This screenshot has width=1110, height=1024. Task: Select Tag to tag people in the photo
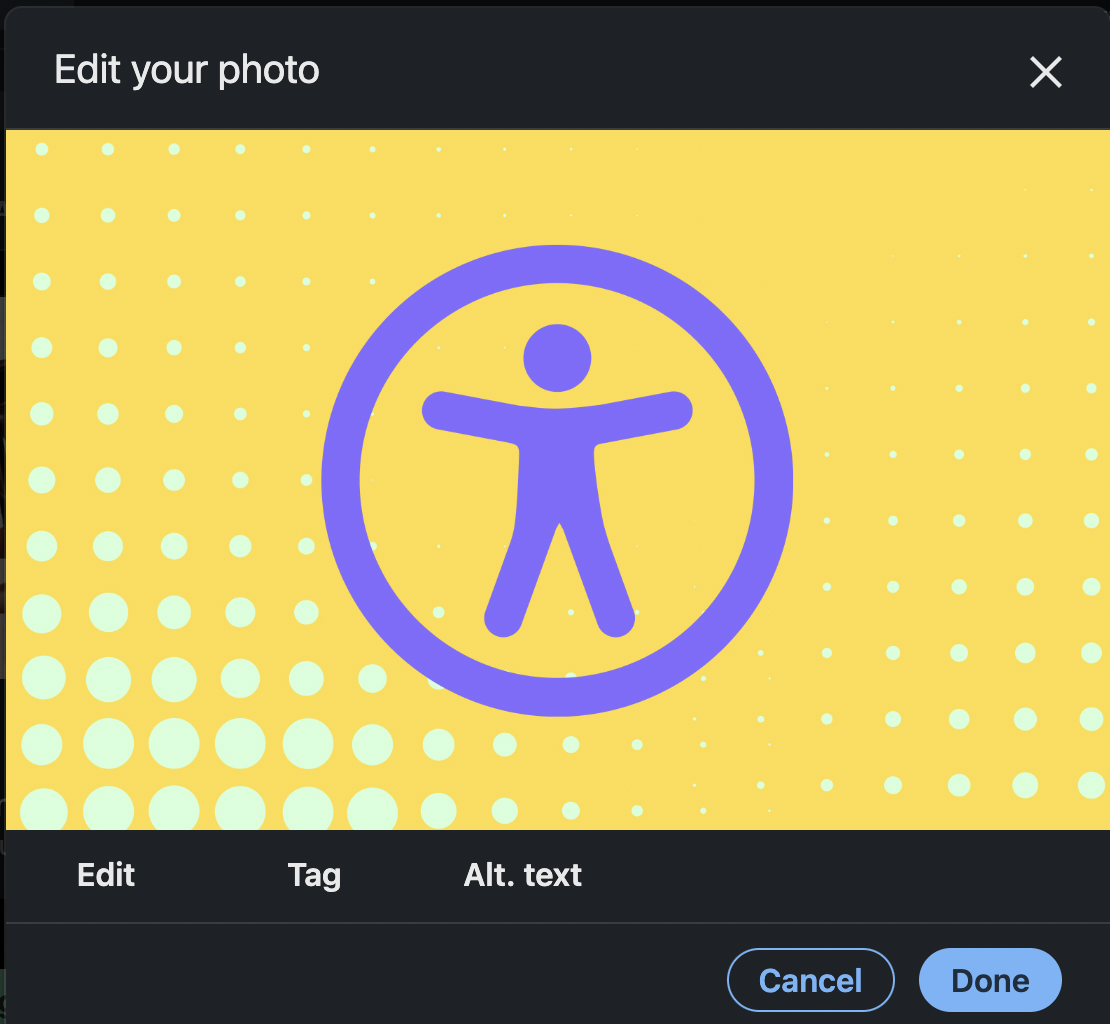313,875
